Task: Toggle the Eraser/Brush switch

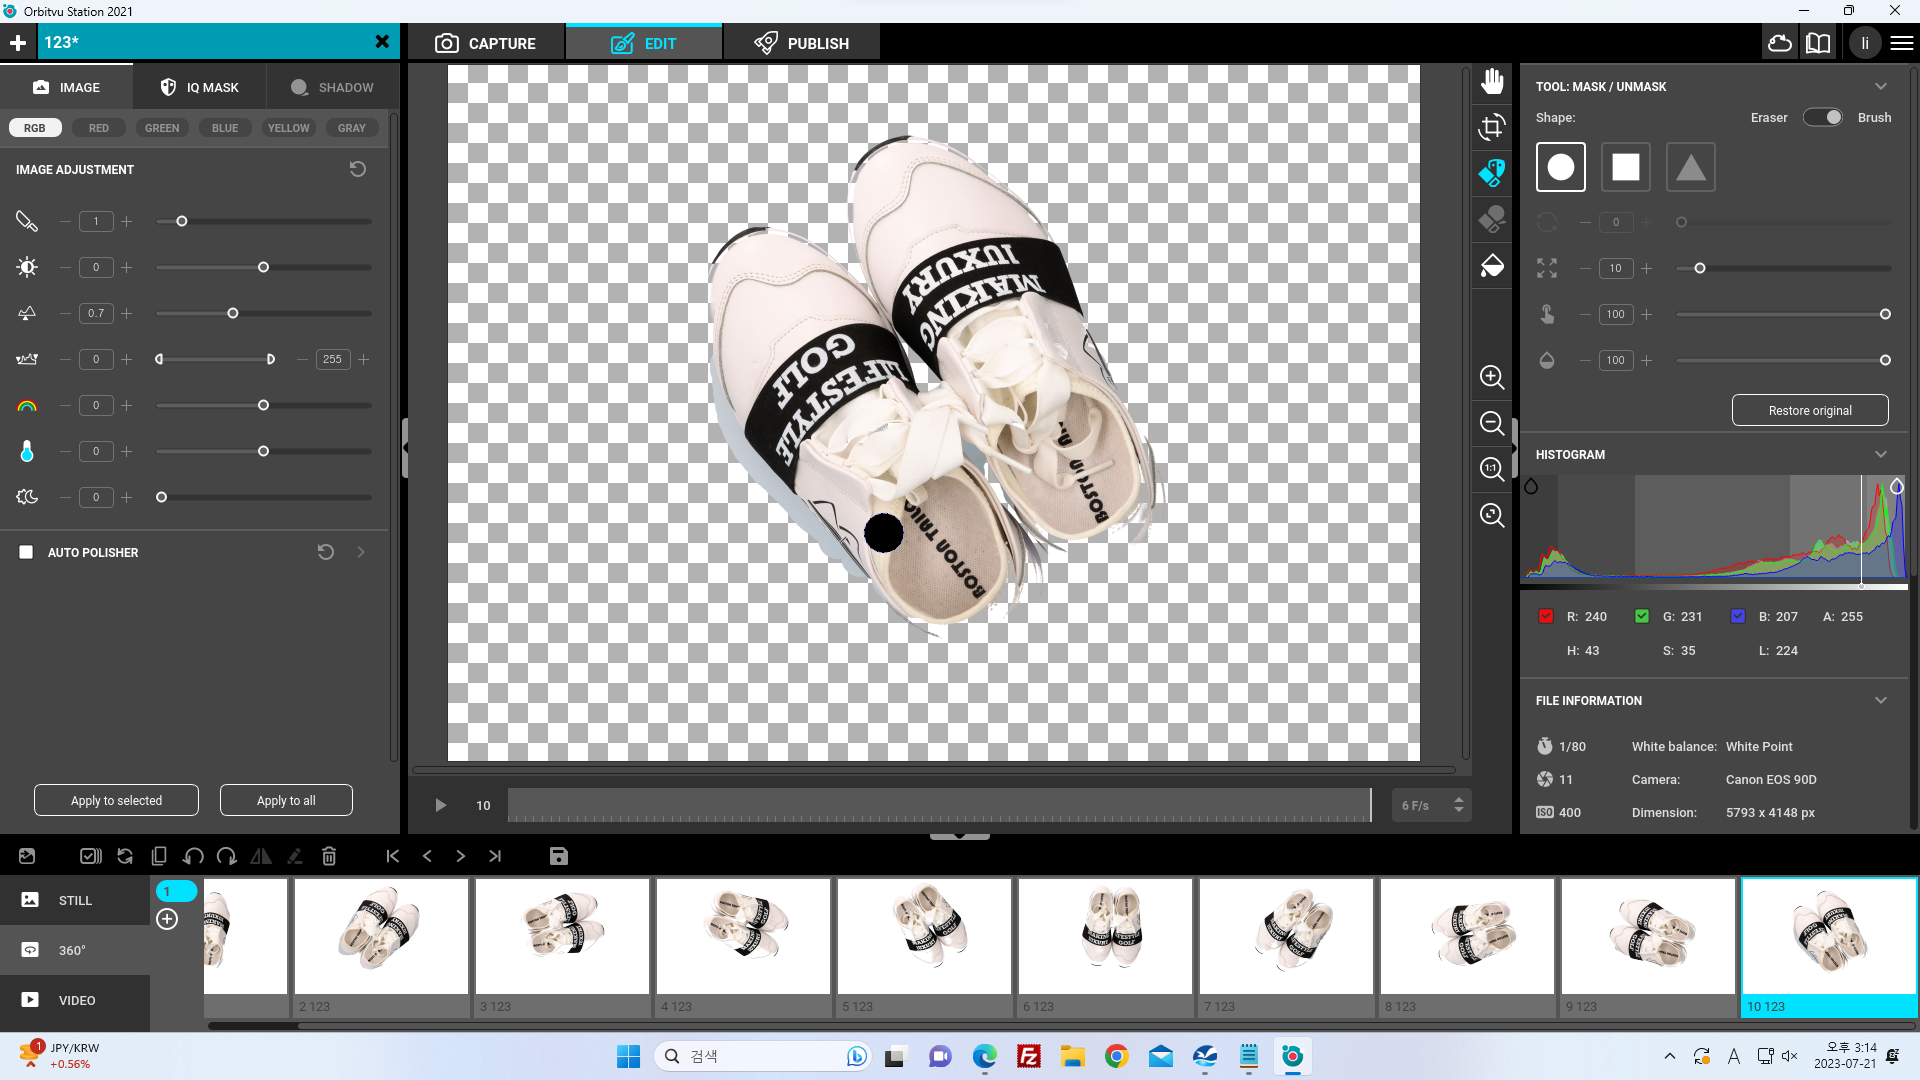Action: pyautogui.click(x=1822, y=117)
